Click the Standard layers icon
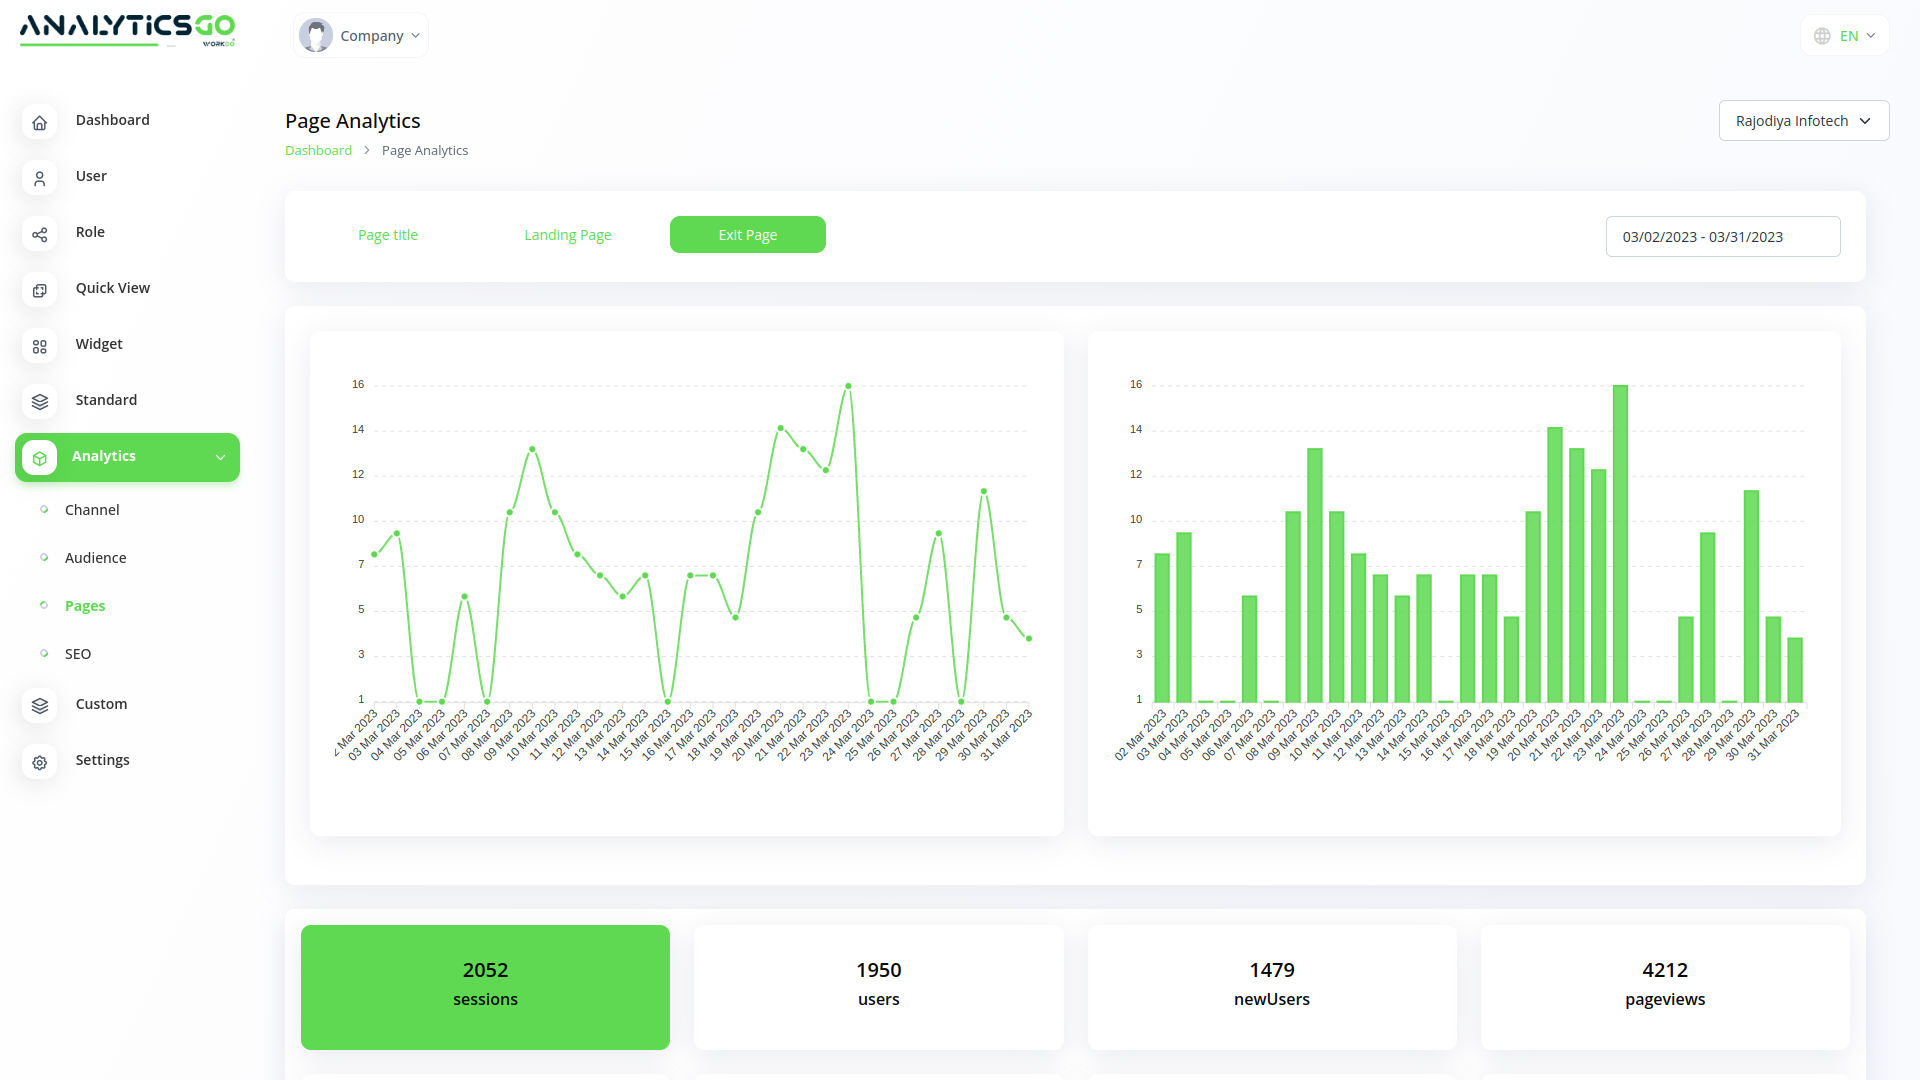The image size is (1920, 1080). tap(39, 401)
